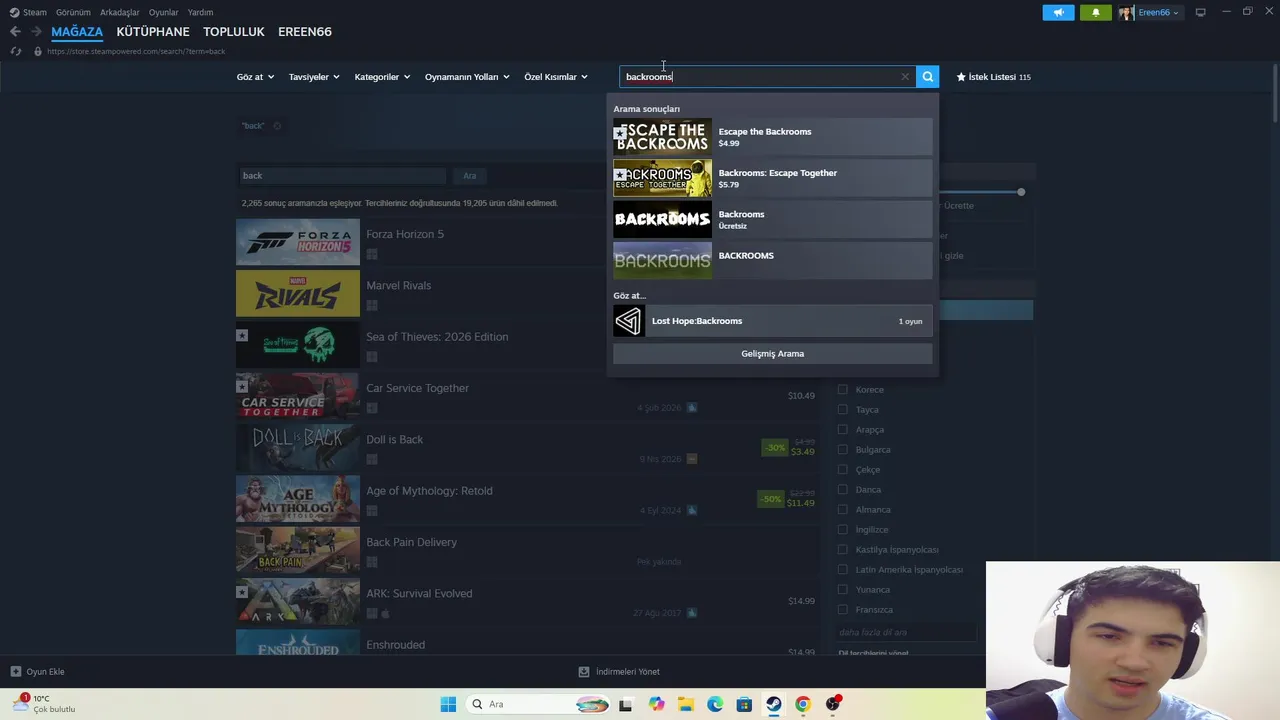Tick the Yunanca checkbox

842,589
